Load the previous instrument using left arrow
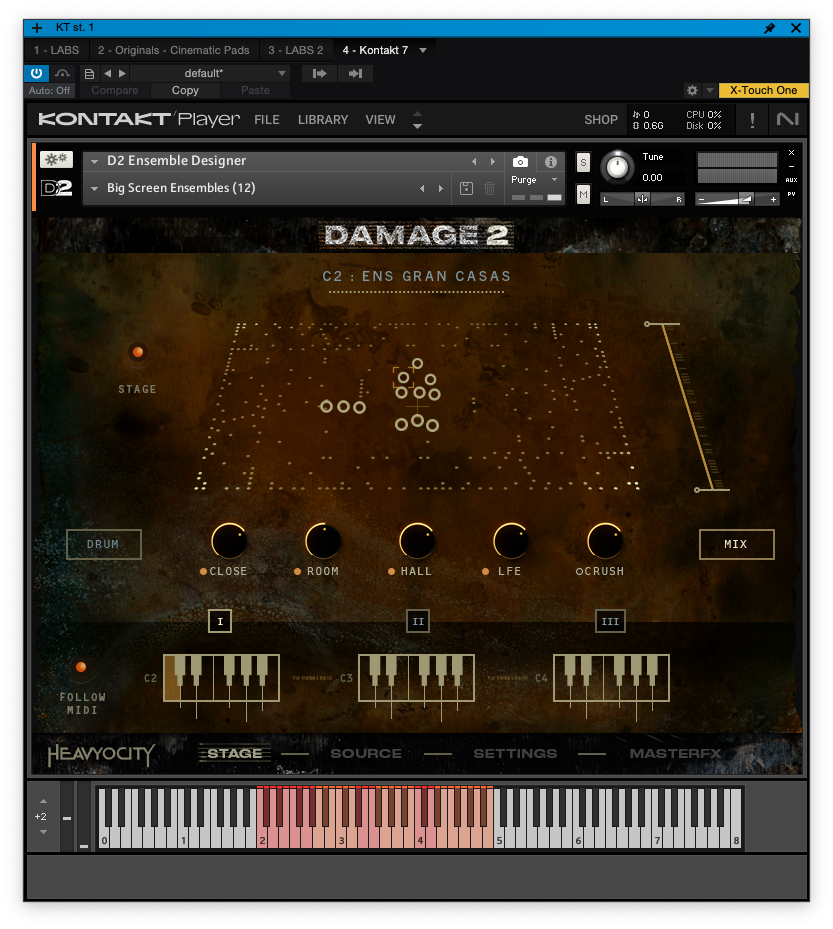The height and width of the screenshot is (929, 833). coord(474,161)
